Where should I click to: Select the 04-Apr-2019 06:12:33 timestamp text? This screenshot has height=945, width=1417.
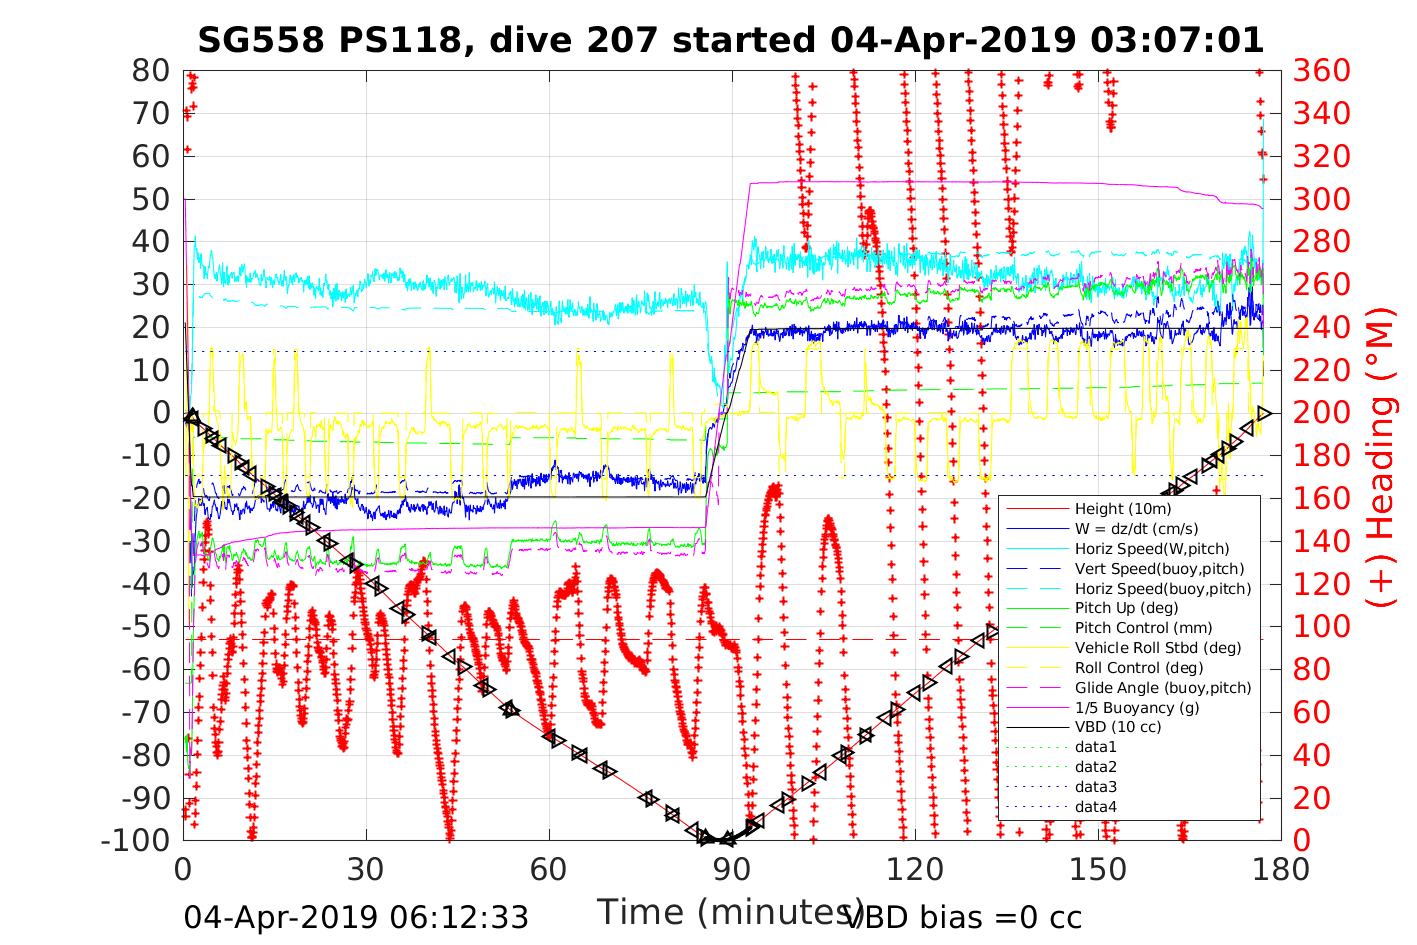356,917
